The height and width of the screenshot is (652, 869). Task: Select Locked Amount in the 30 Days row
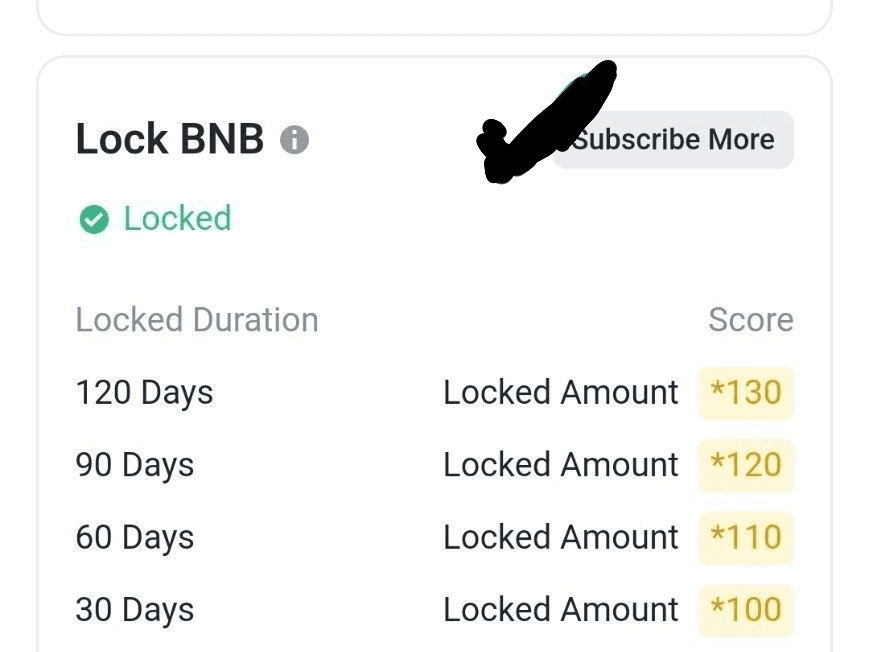click(561, 610)
